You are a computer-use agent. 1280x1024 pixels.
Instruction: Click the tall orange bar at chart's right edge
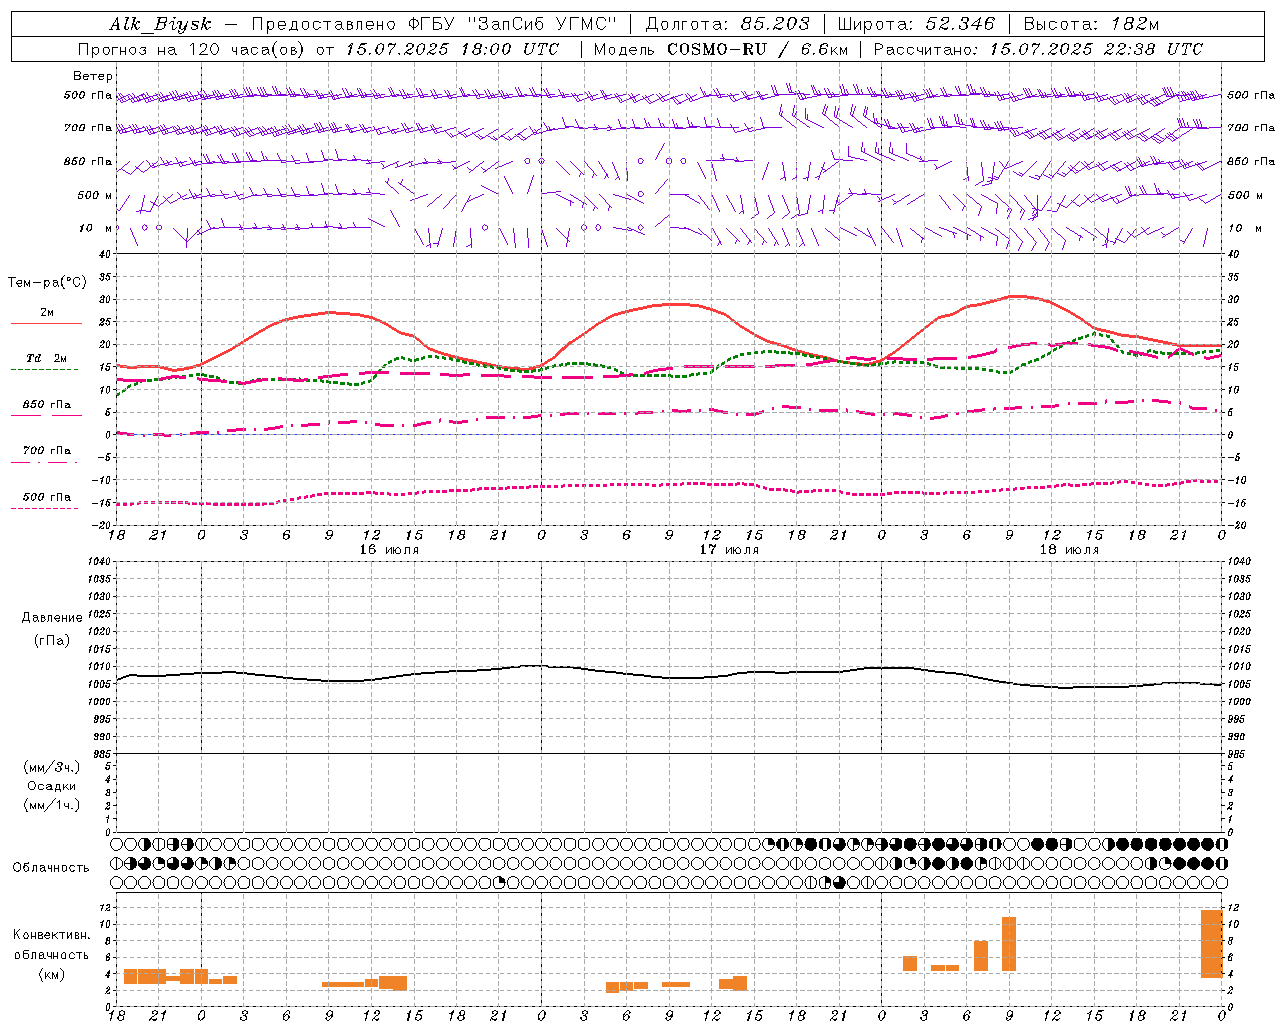[1211, 944]
